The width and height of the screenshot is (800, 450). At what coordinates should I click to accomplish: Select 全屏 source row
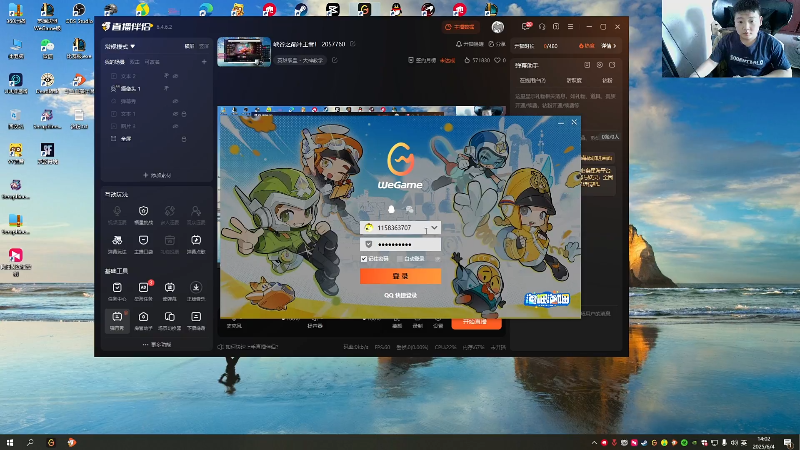click(157, 139)
